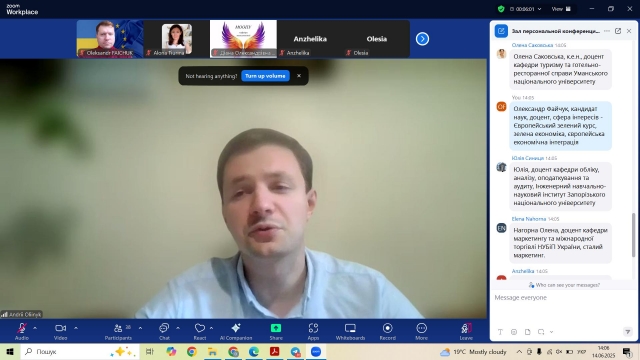Open the Apps panel
Screen dimensions: 640x360
point(313,331)
